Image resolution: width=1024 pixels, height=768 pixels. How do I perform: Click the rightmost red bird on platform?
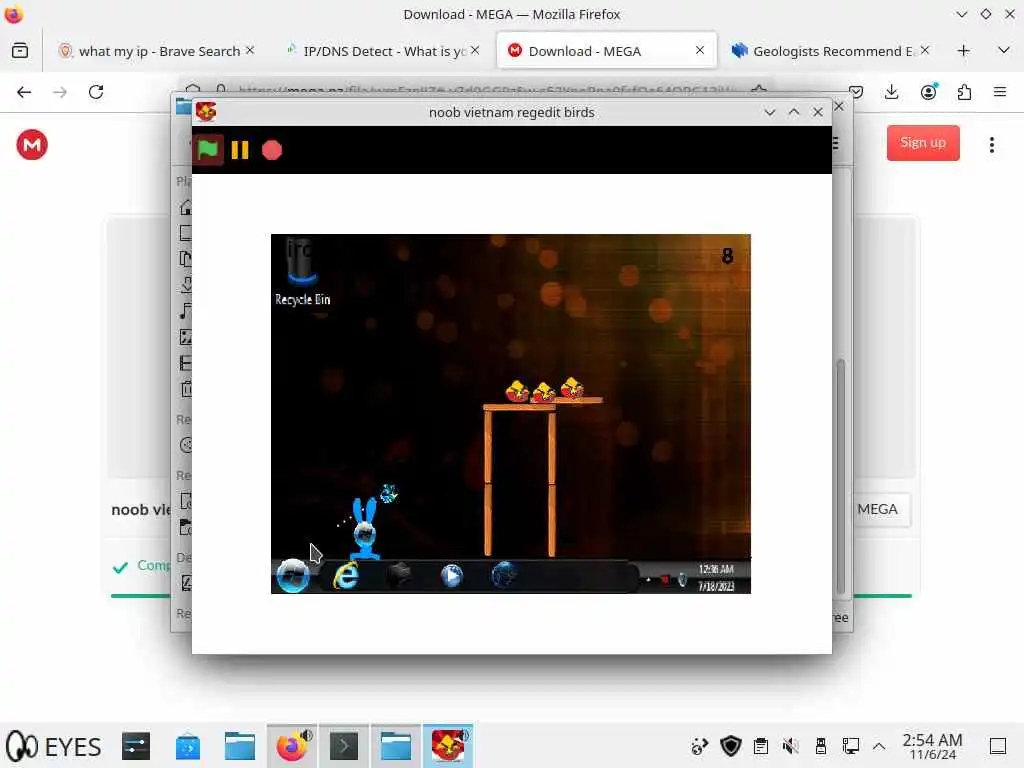572,388
